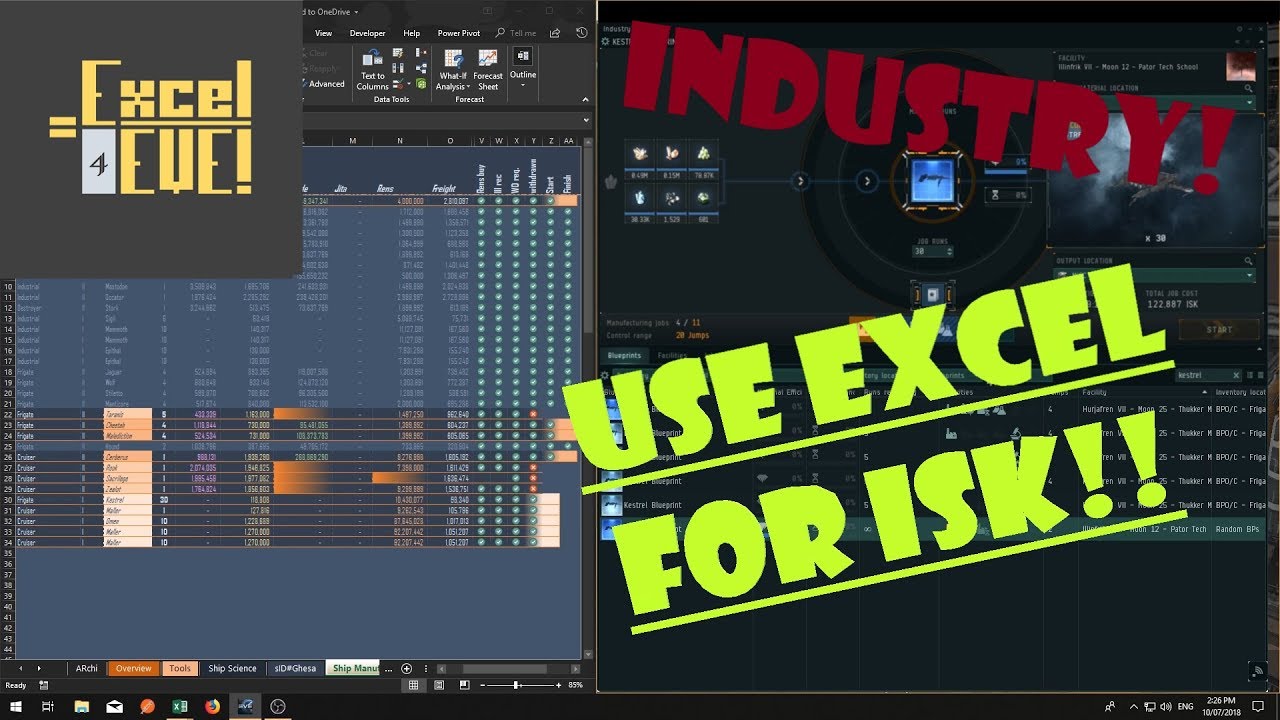Select the Kestrel blueprint in the center
This screenshot has width=1280, height=720.
[933, 181]
